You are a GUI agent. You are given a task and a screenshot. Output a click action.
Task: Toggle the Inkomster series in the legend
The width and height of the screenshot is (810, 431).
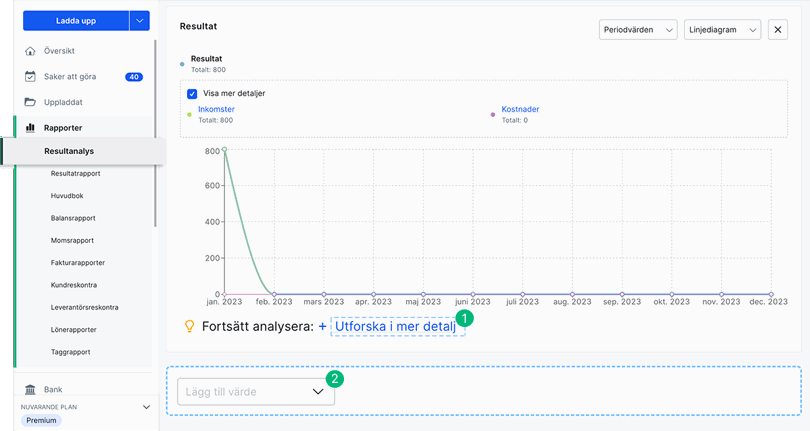216,109
